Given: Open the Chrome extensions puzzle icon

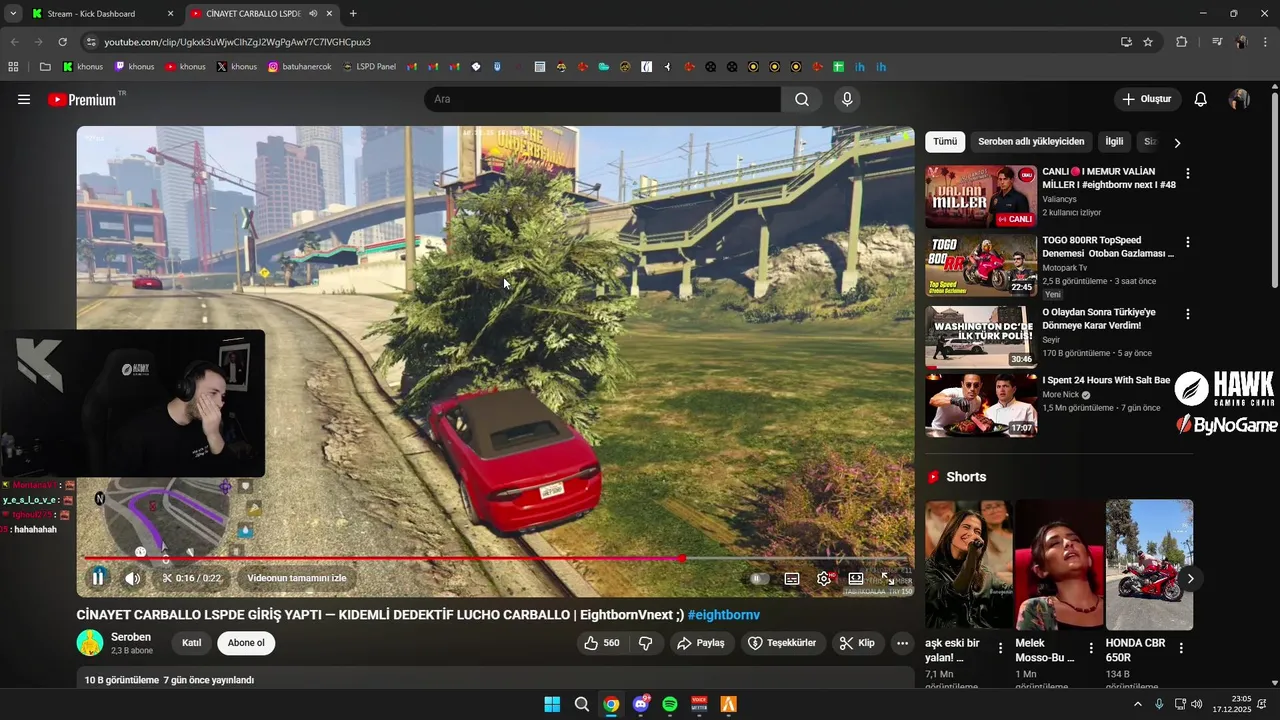Looking at the screenshot, I should coord(1182,42).
